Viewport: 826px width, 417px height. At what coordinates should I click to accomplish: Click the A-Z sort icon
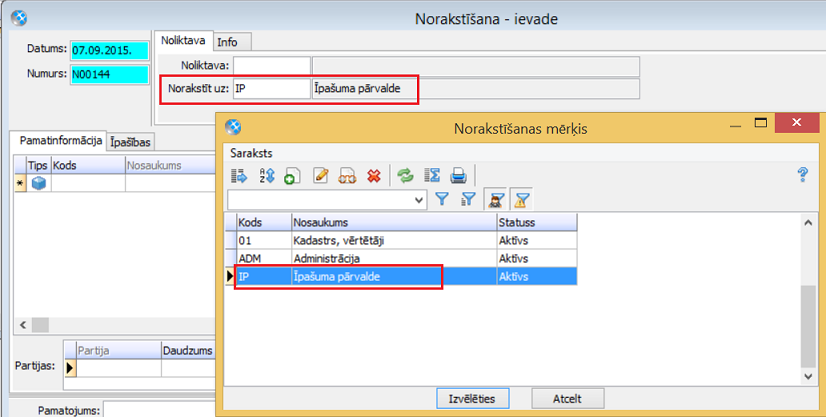(267, 175)
